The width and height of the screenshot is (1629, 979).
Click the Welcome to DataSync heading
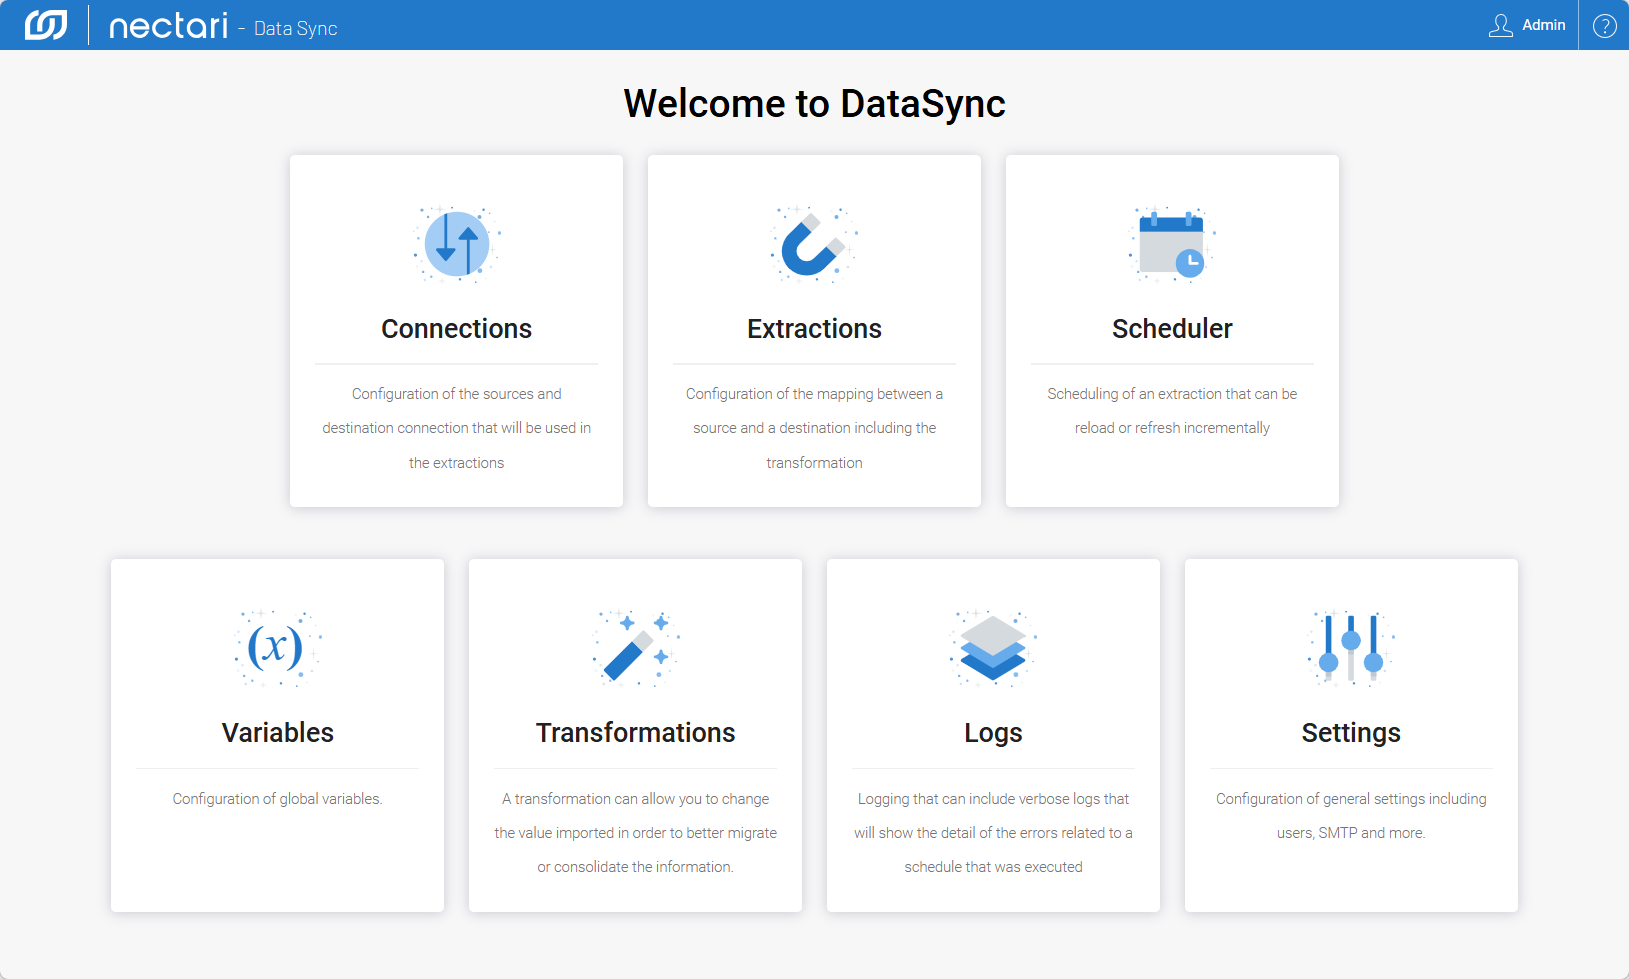pos(814,104)
